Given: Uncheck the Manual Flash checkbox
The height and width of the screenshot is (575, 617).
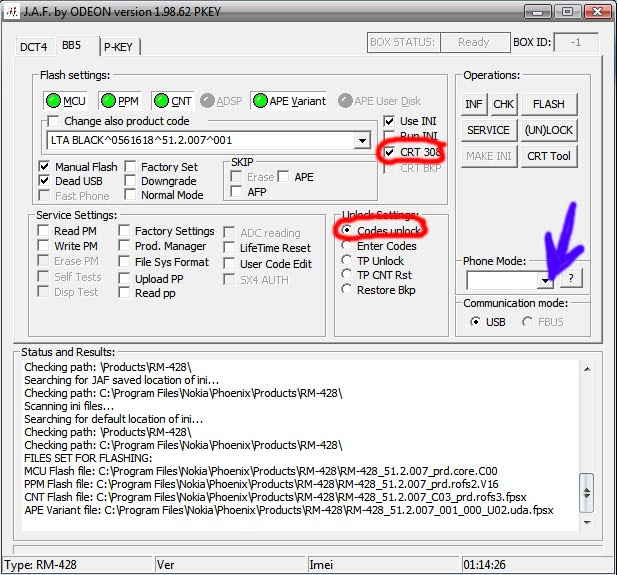Looking at the screenshot, I should click(x=44, y=166).
